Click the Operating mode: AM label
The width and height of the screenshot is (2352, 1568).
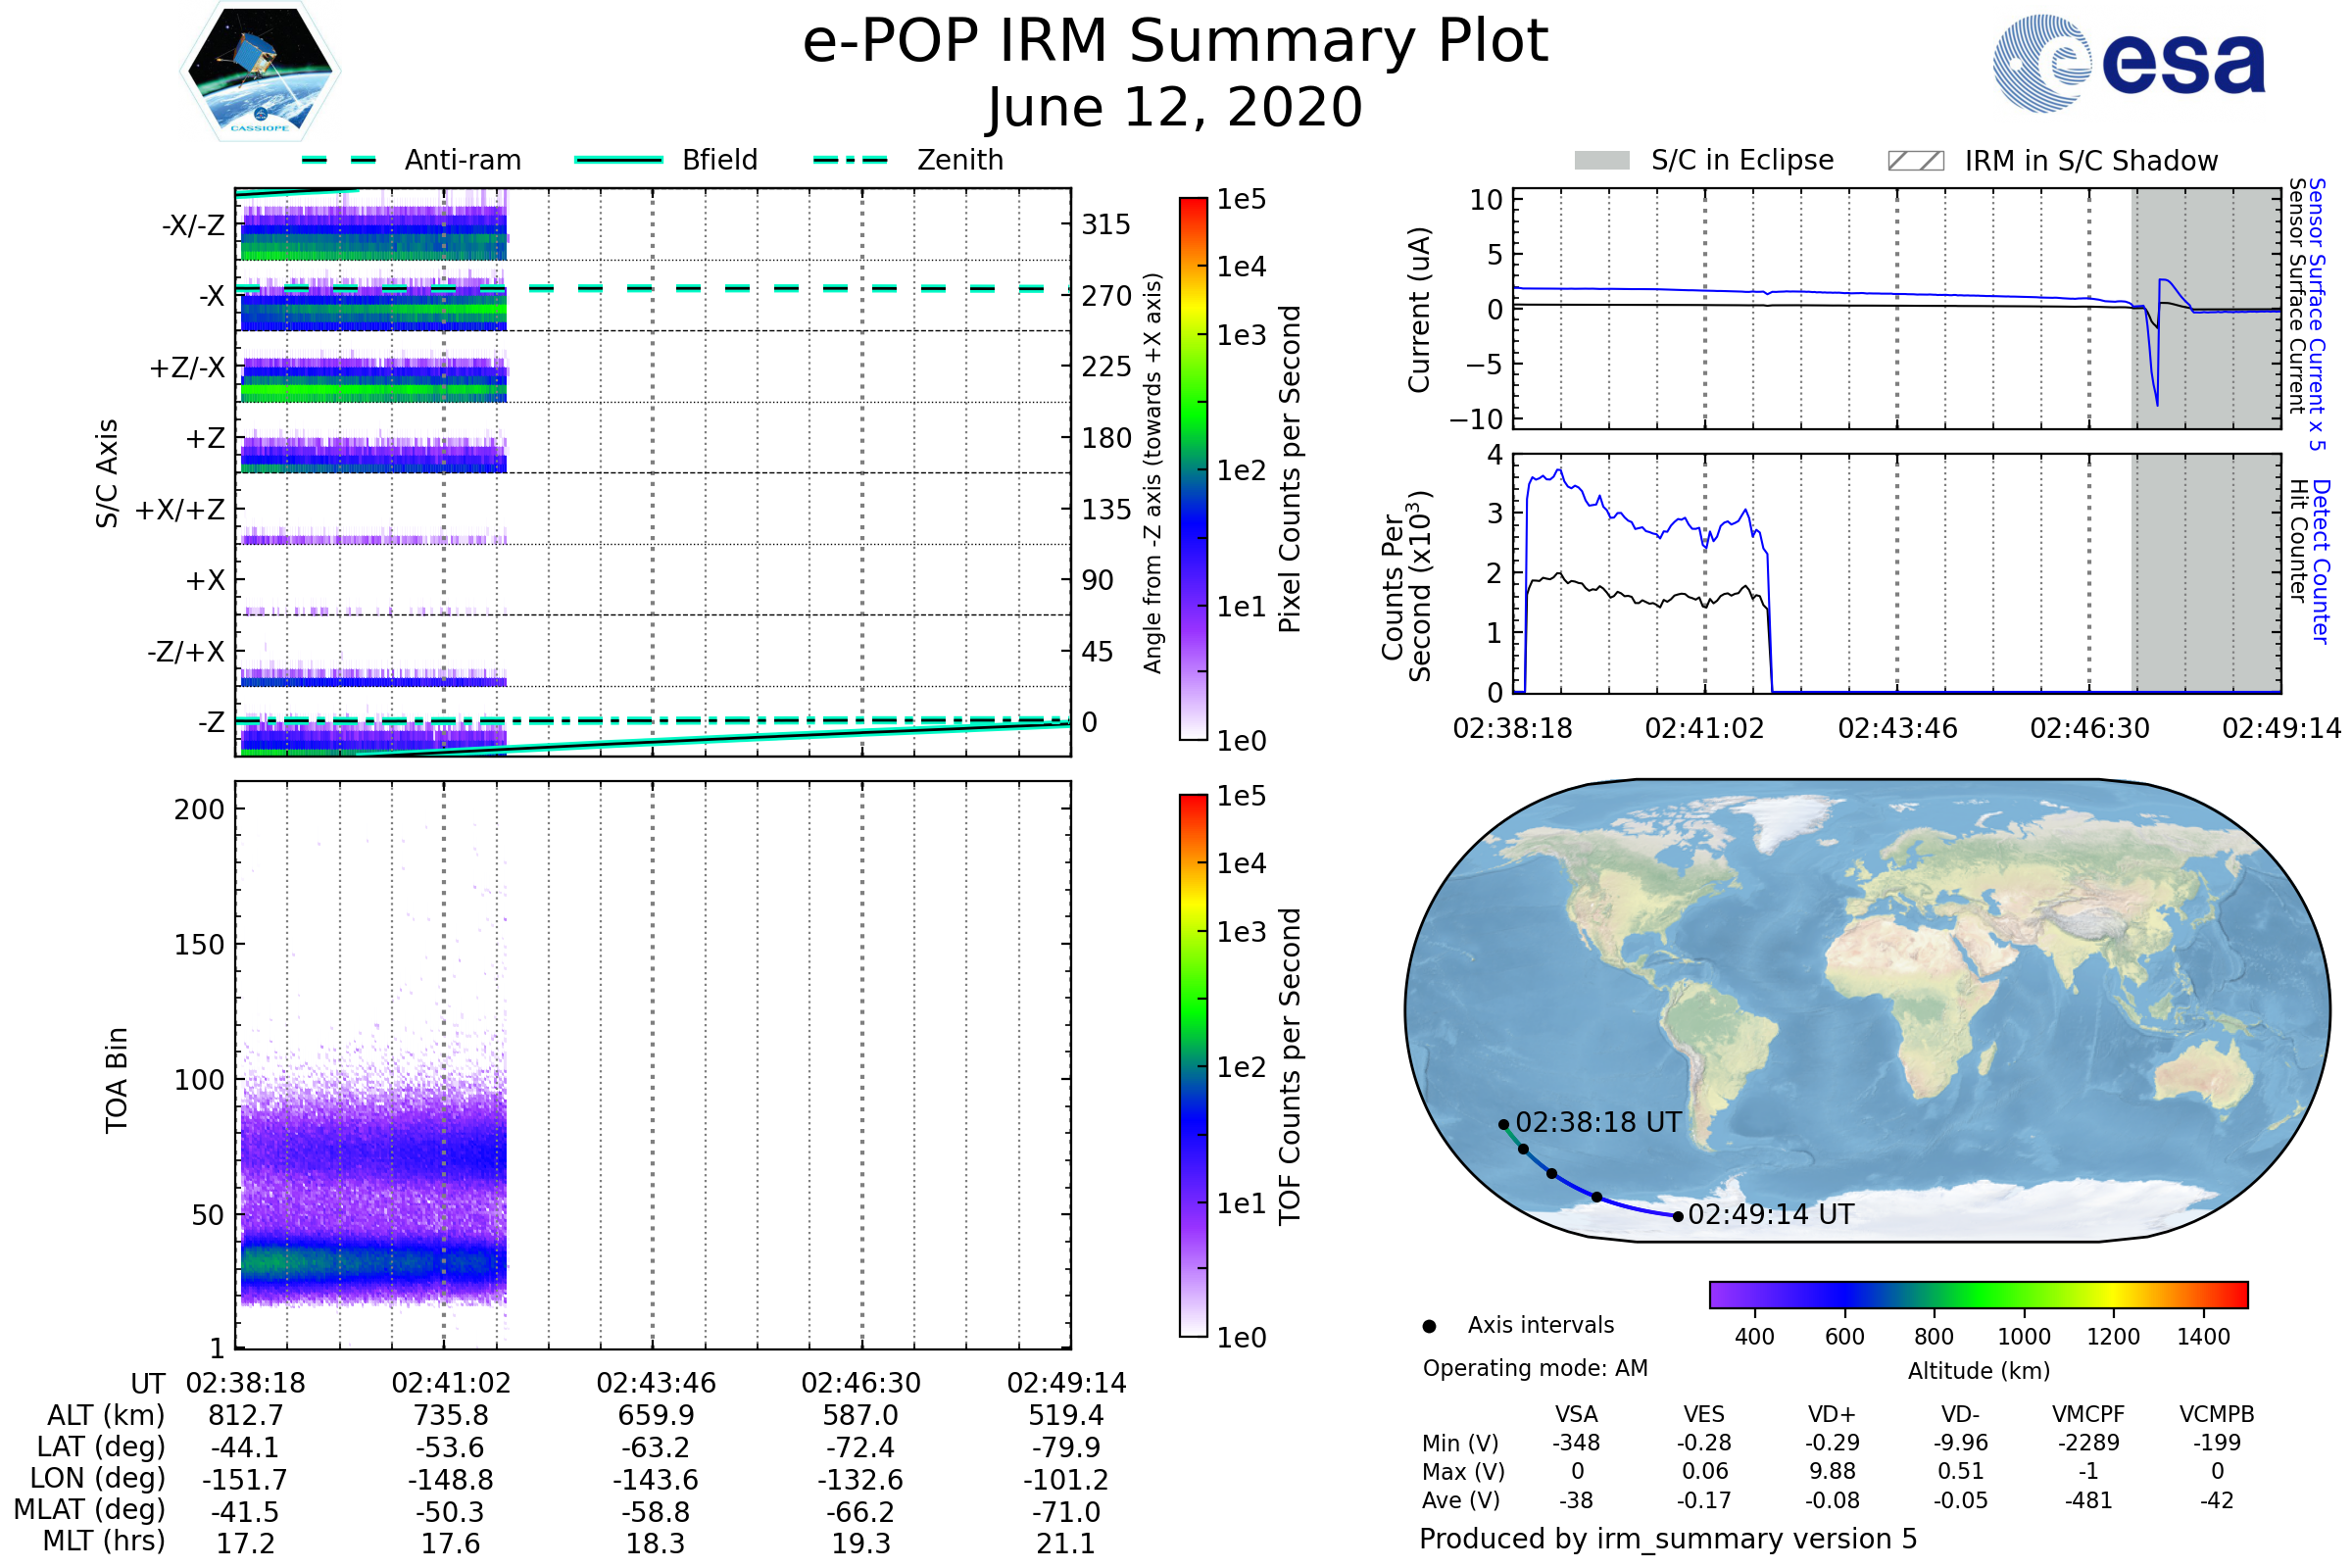[1535, 1368]
